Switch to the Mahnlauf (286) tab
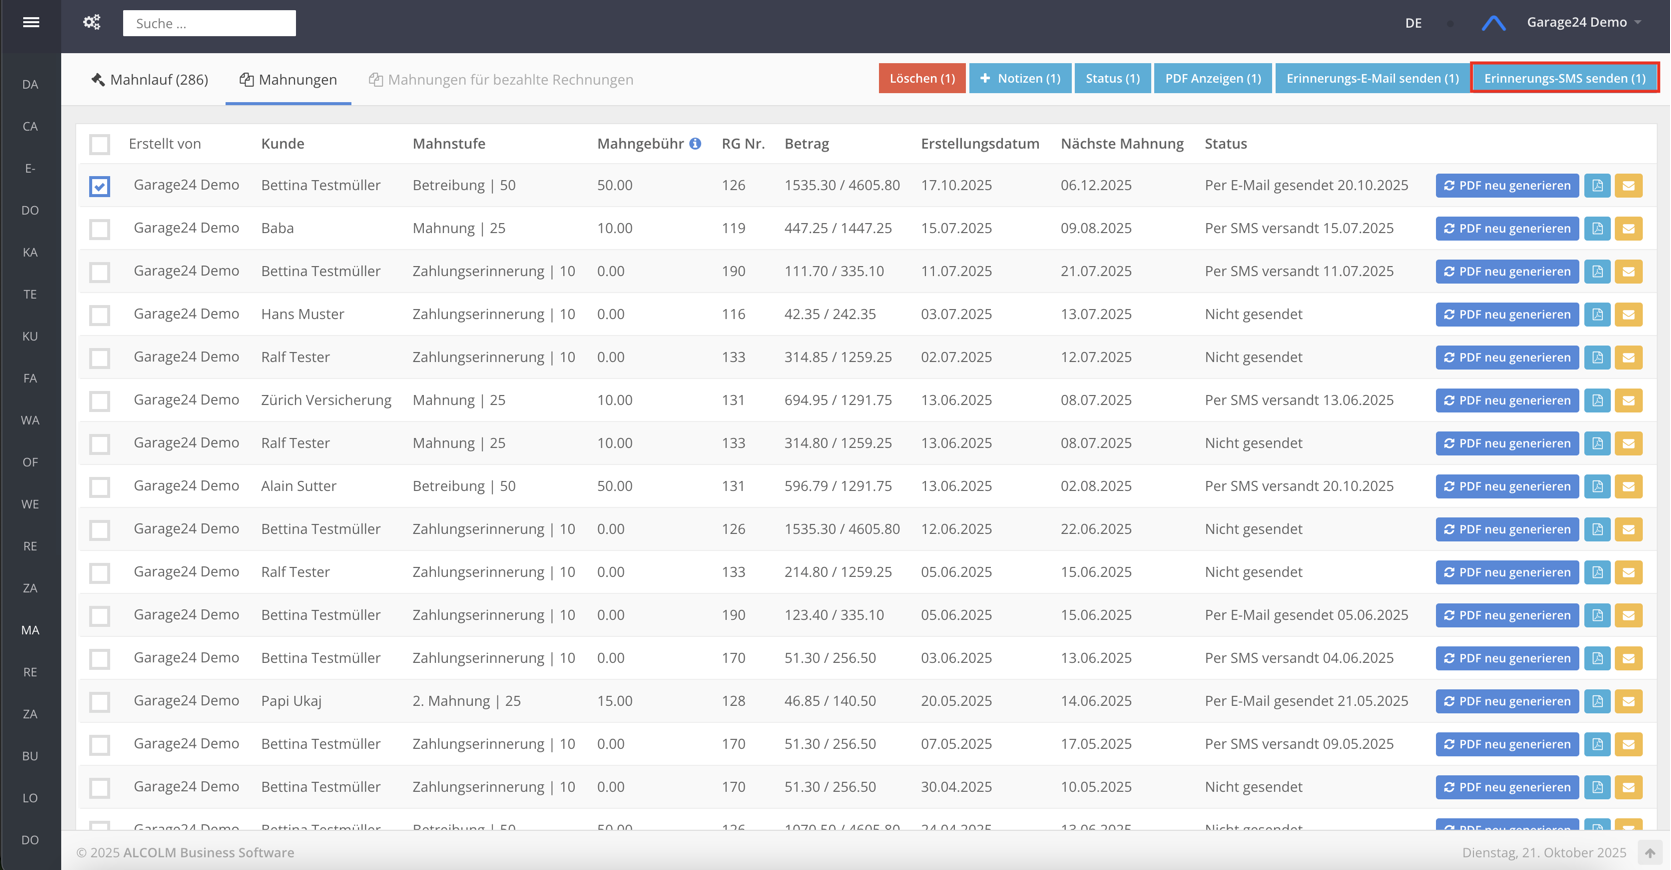 pos(150,80)
